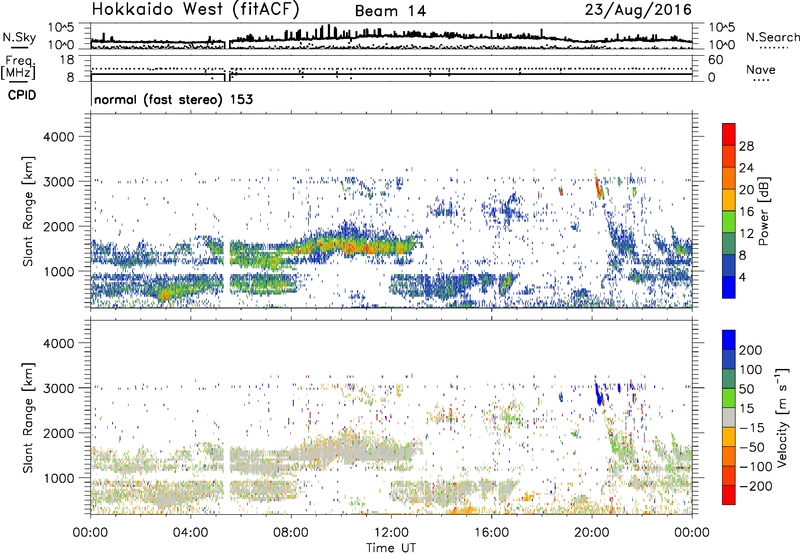Image resolution: width=800 pixels, height=554 pixels.
Task: Click the '4' label on Power colorbar
Action: (743, 277)
